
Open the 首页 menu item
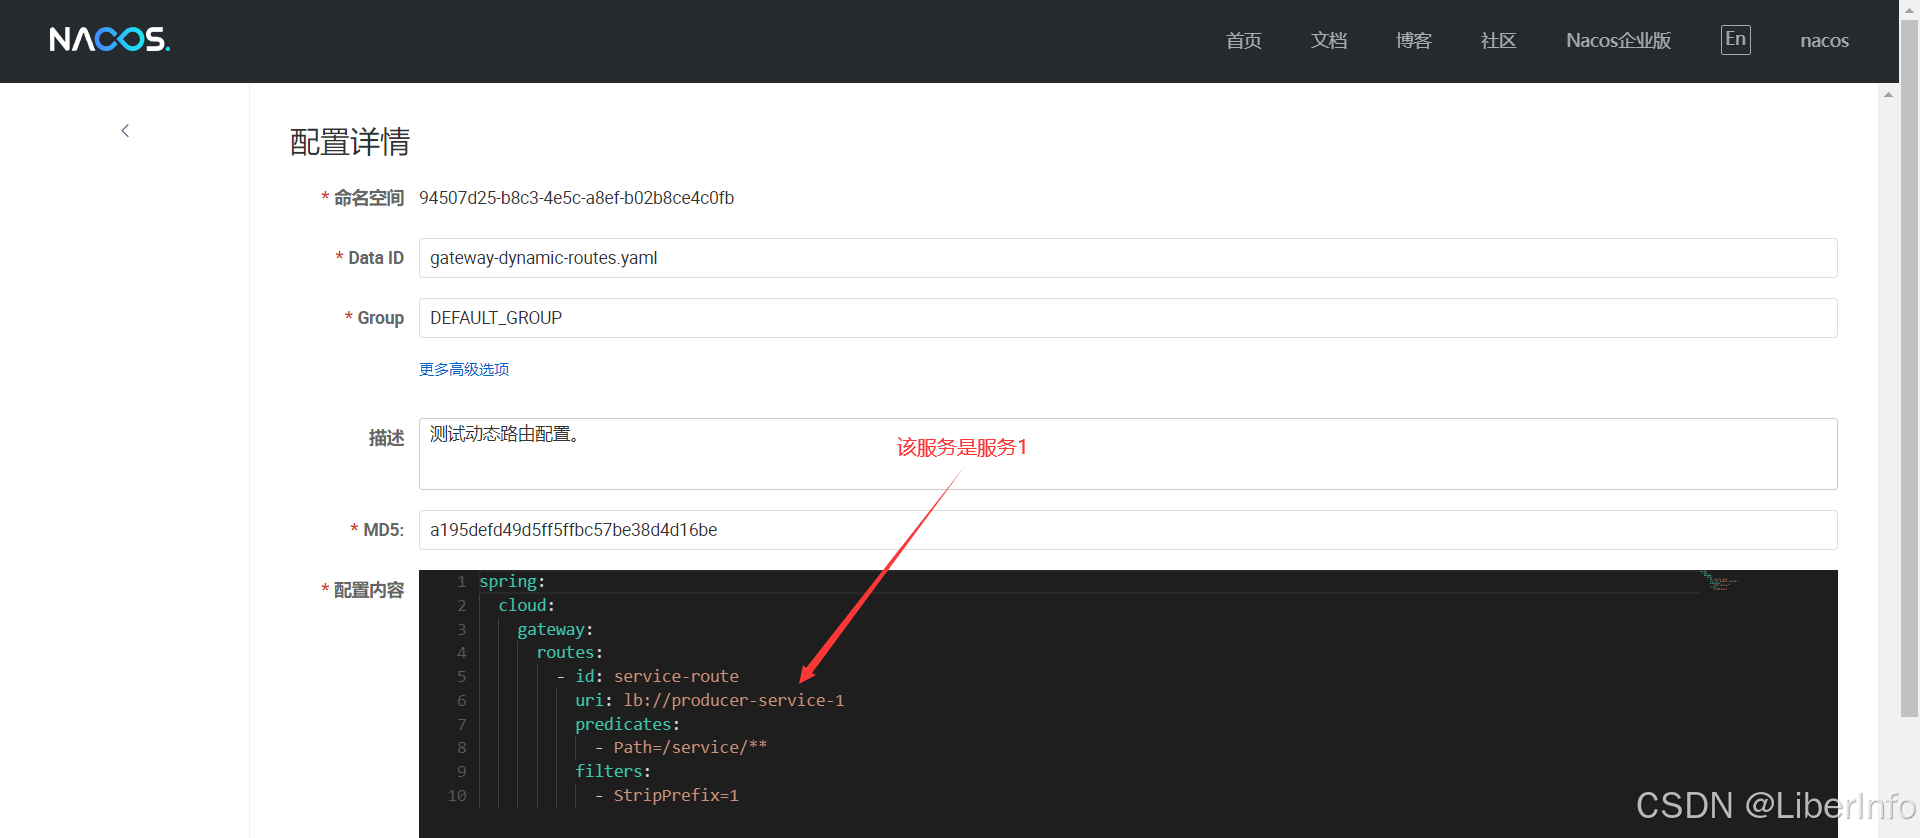coord(1243,41)
